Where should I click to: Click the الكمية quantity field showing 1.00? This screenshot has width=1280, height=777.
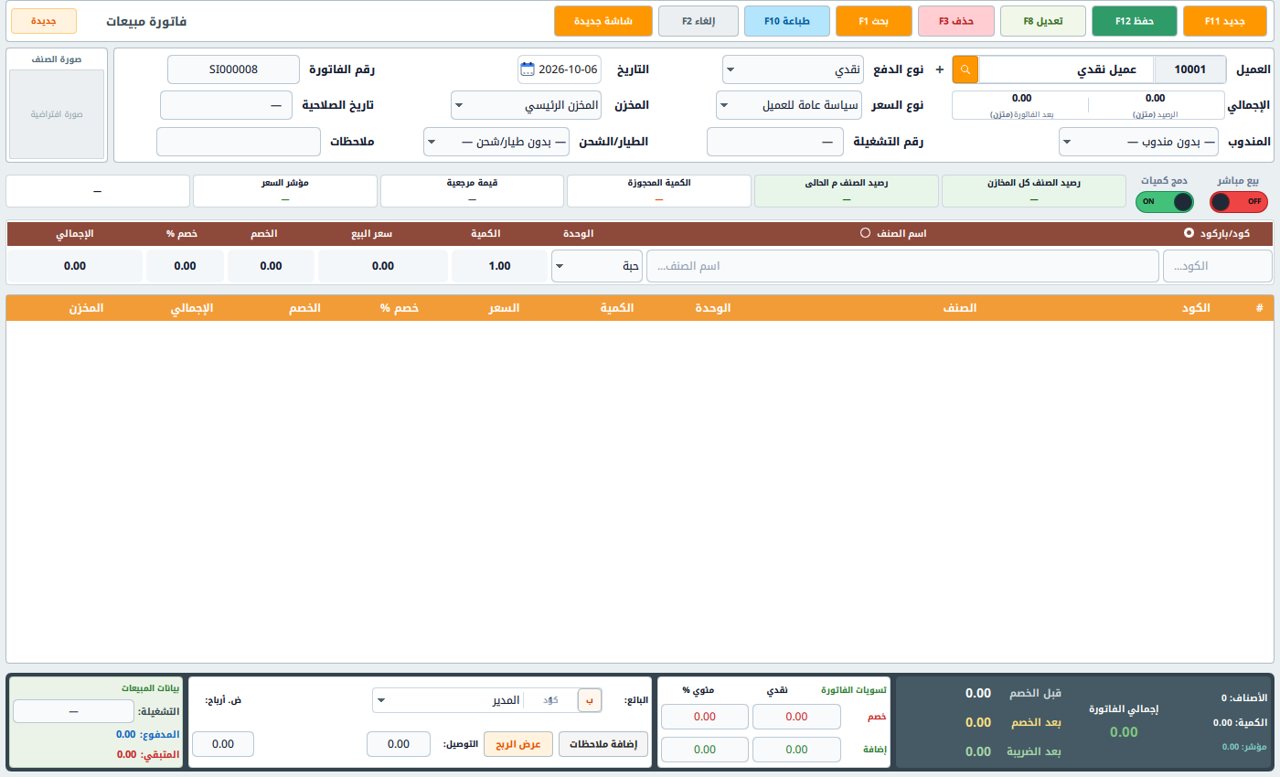coord(499,266)
